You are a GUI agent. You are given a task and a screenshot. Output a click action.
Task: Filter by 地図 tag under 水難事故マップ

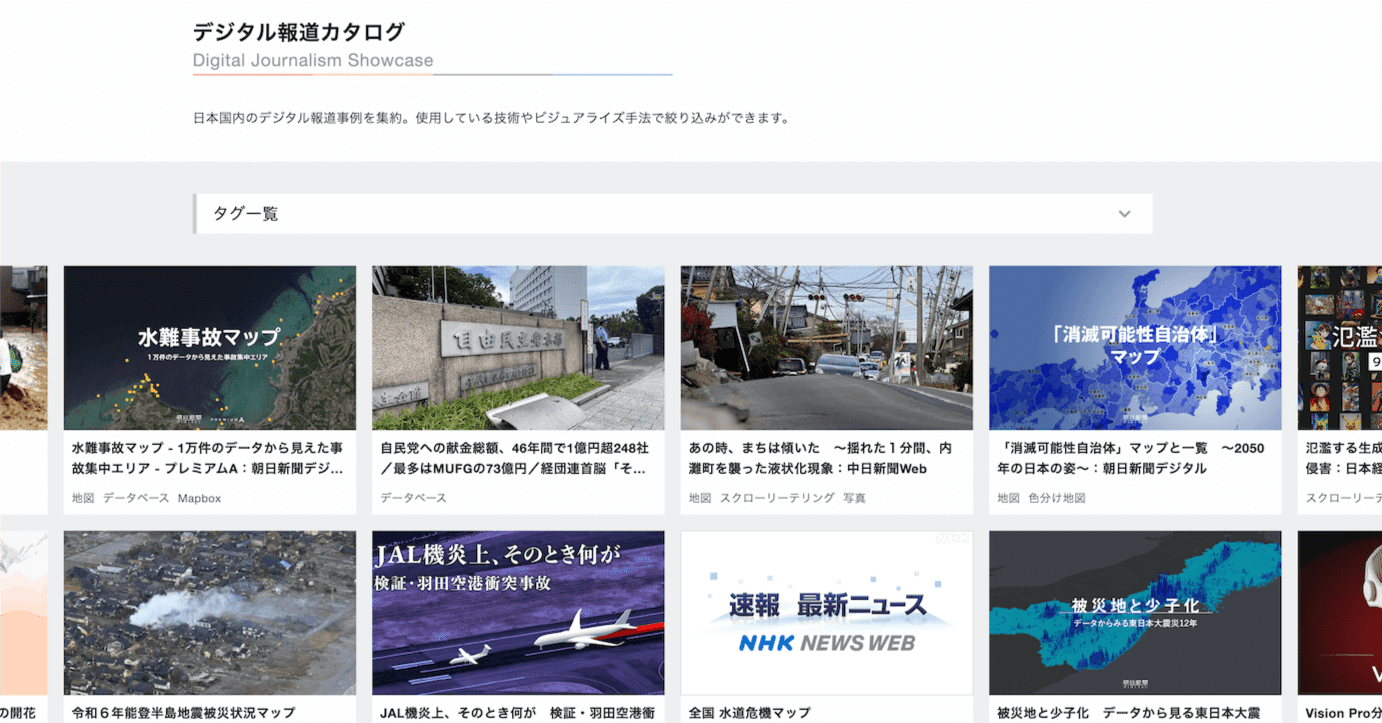[x=83, y=498]
